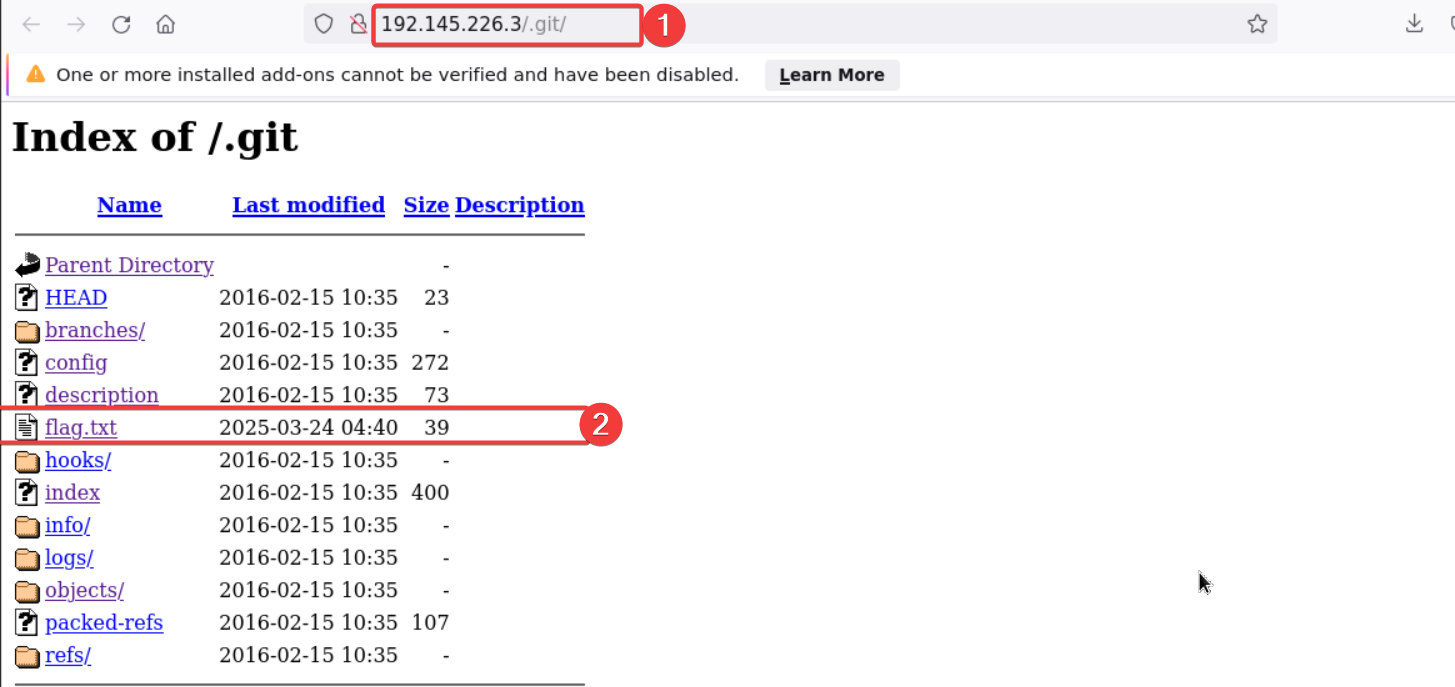This screenshot has height=687, width=1455.
Task: Open the downloads panel
Action: [1414, 25]
